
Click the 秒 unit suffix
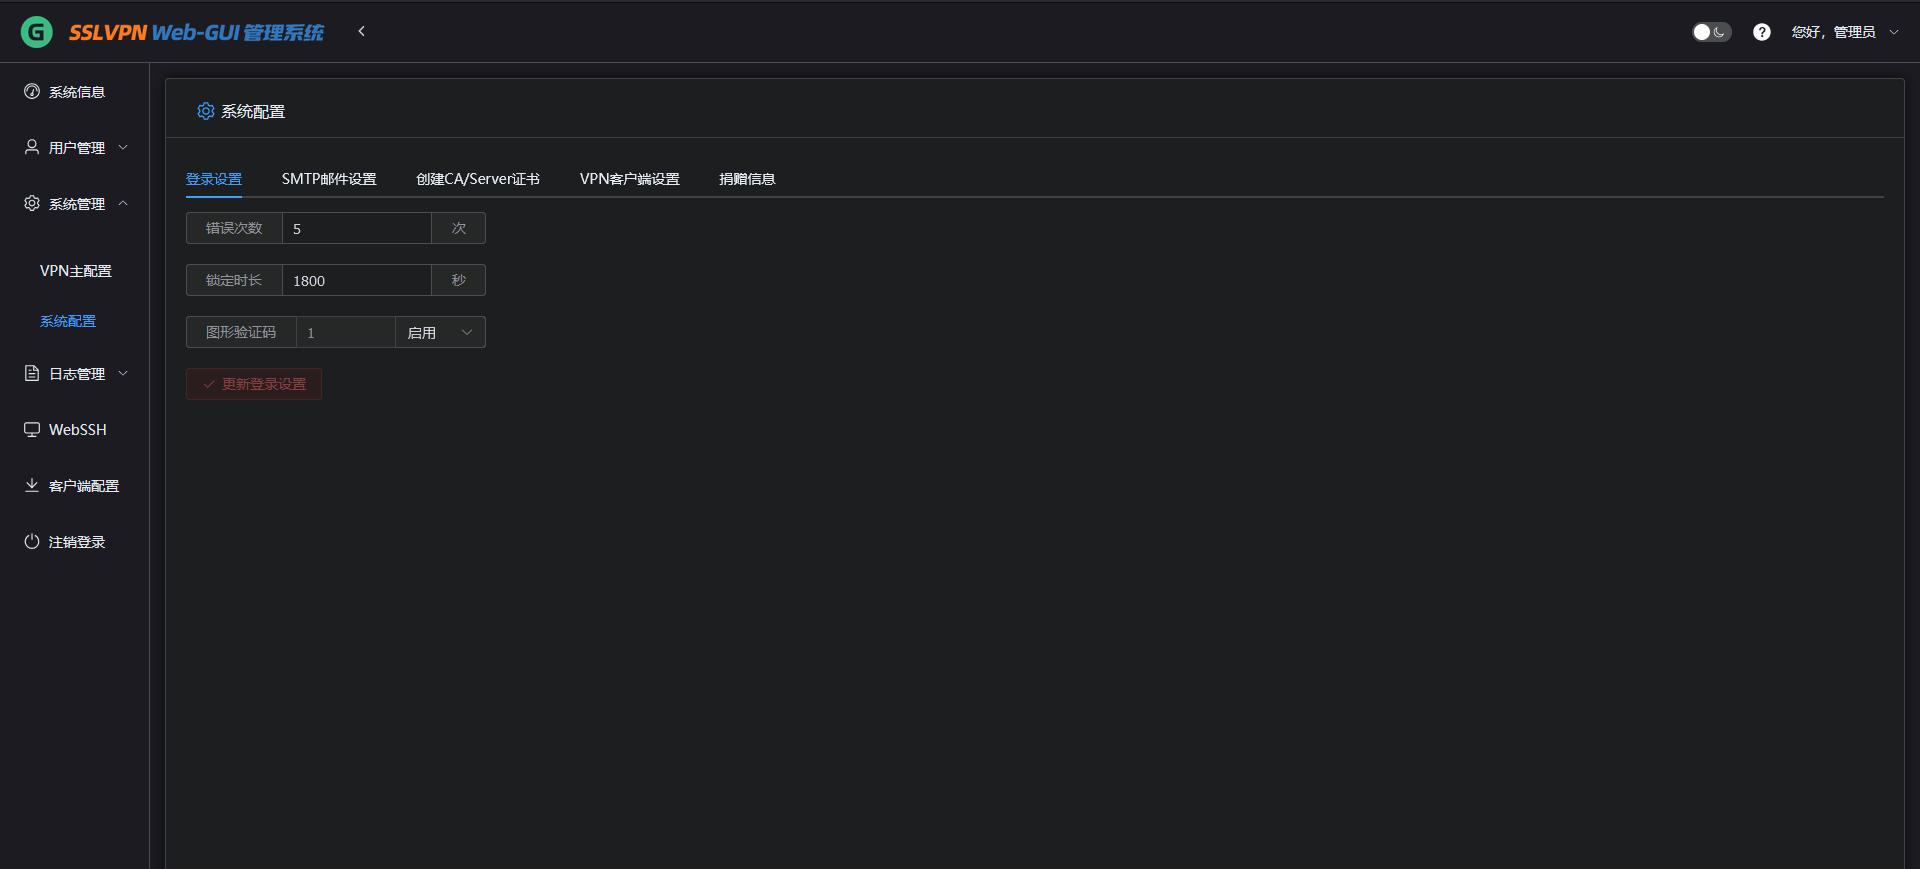(x=459, y=280)
